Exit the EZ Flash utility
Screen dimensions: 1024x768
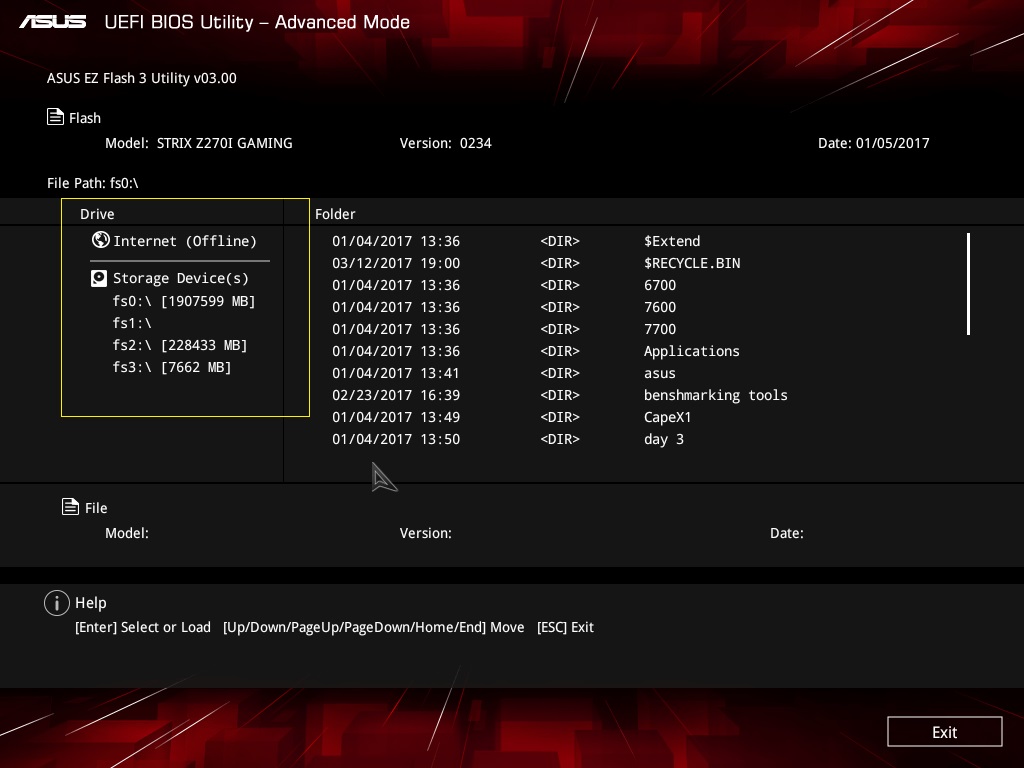tap(944, 732)
